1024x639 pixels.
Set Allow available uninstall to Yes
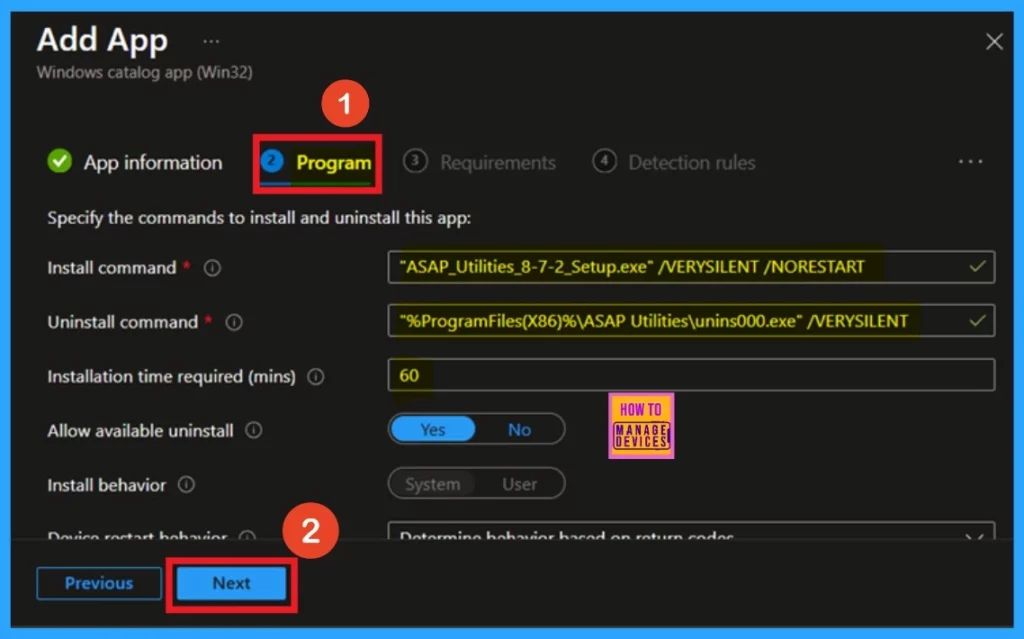(432, 429)
